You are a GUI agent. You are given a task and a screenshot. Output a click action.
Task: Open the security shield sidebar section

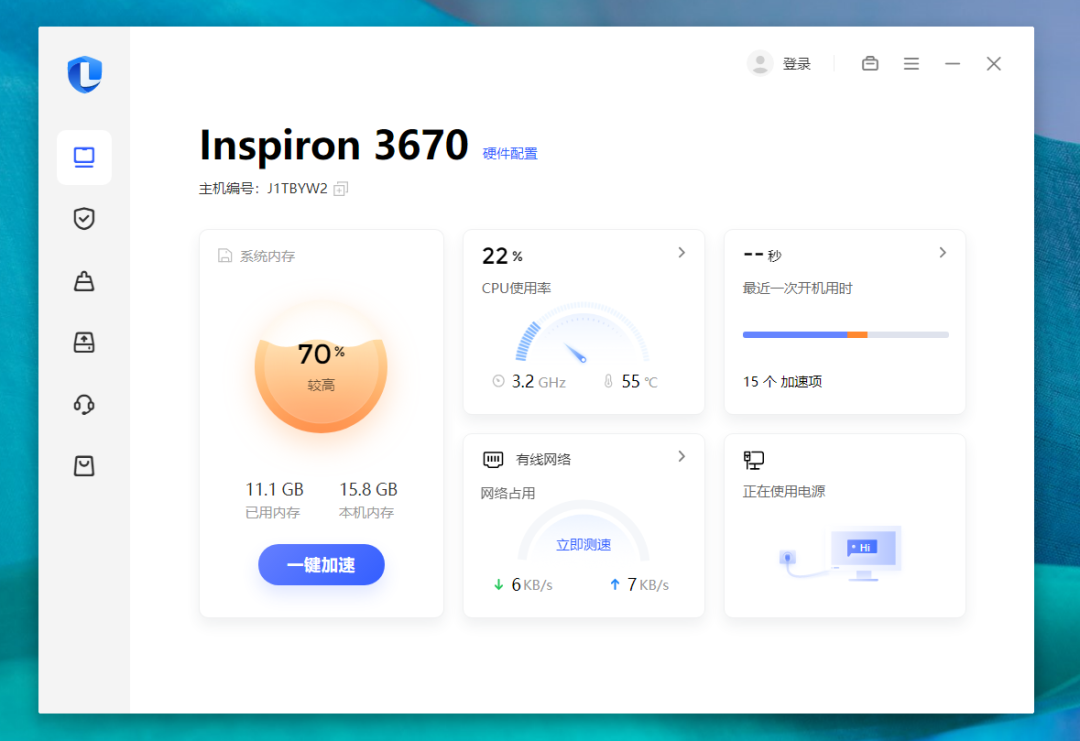click(84, 219)
